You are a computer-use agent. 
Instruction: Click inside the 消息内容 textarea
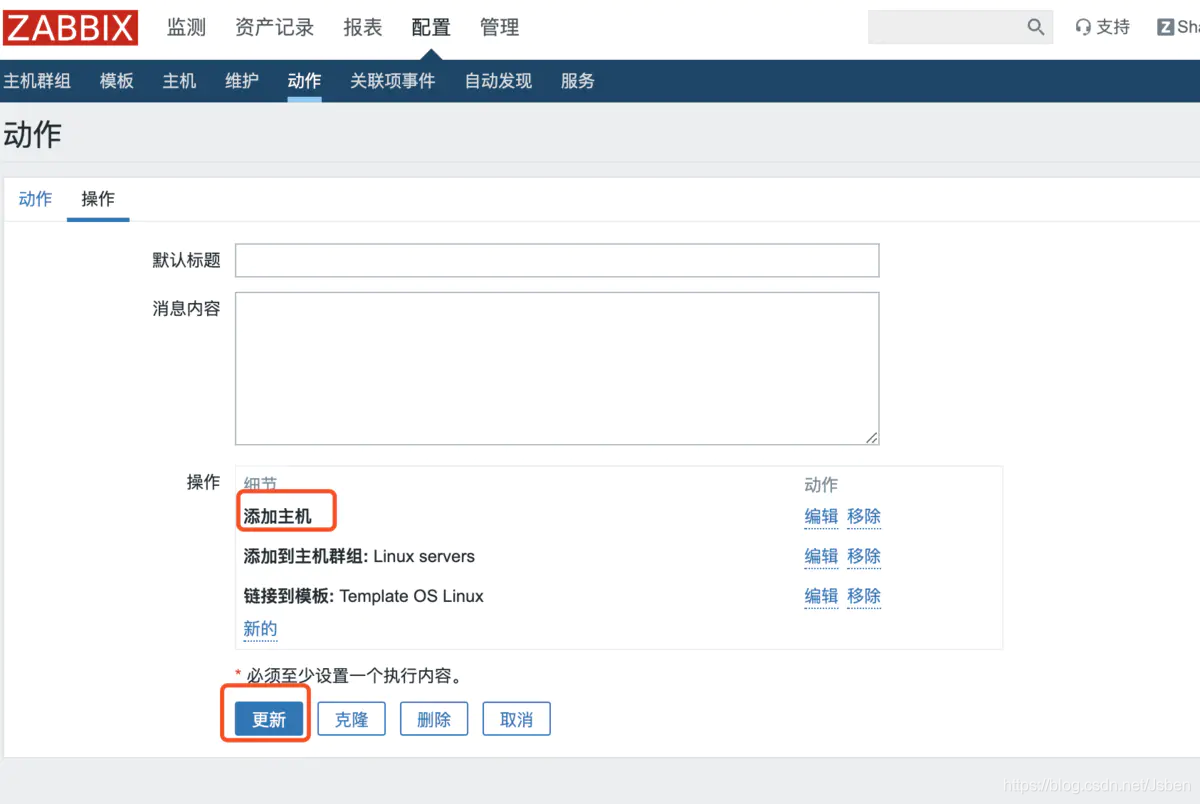coord(557,368)
